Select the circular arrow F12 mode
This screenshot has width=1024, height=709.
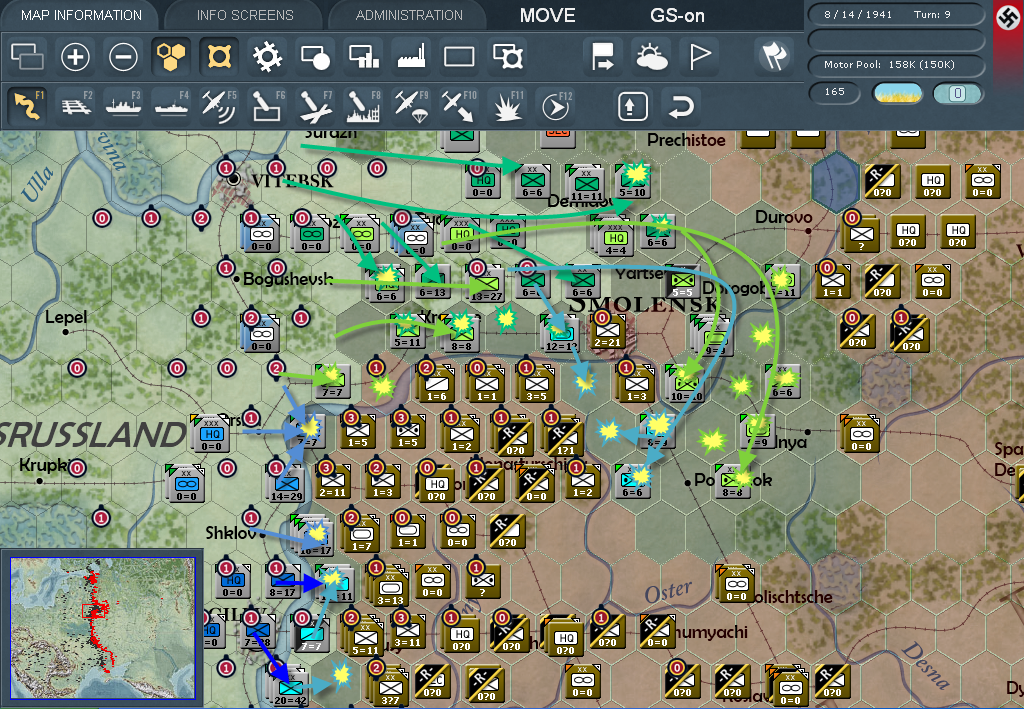click(x=556, y=106)
